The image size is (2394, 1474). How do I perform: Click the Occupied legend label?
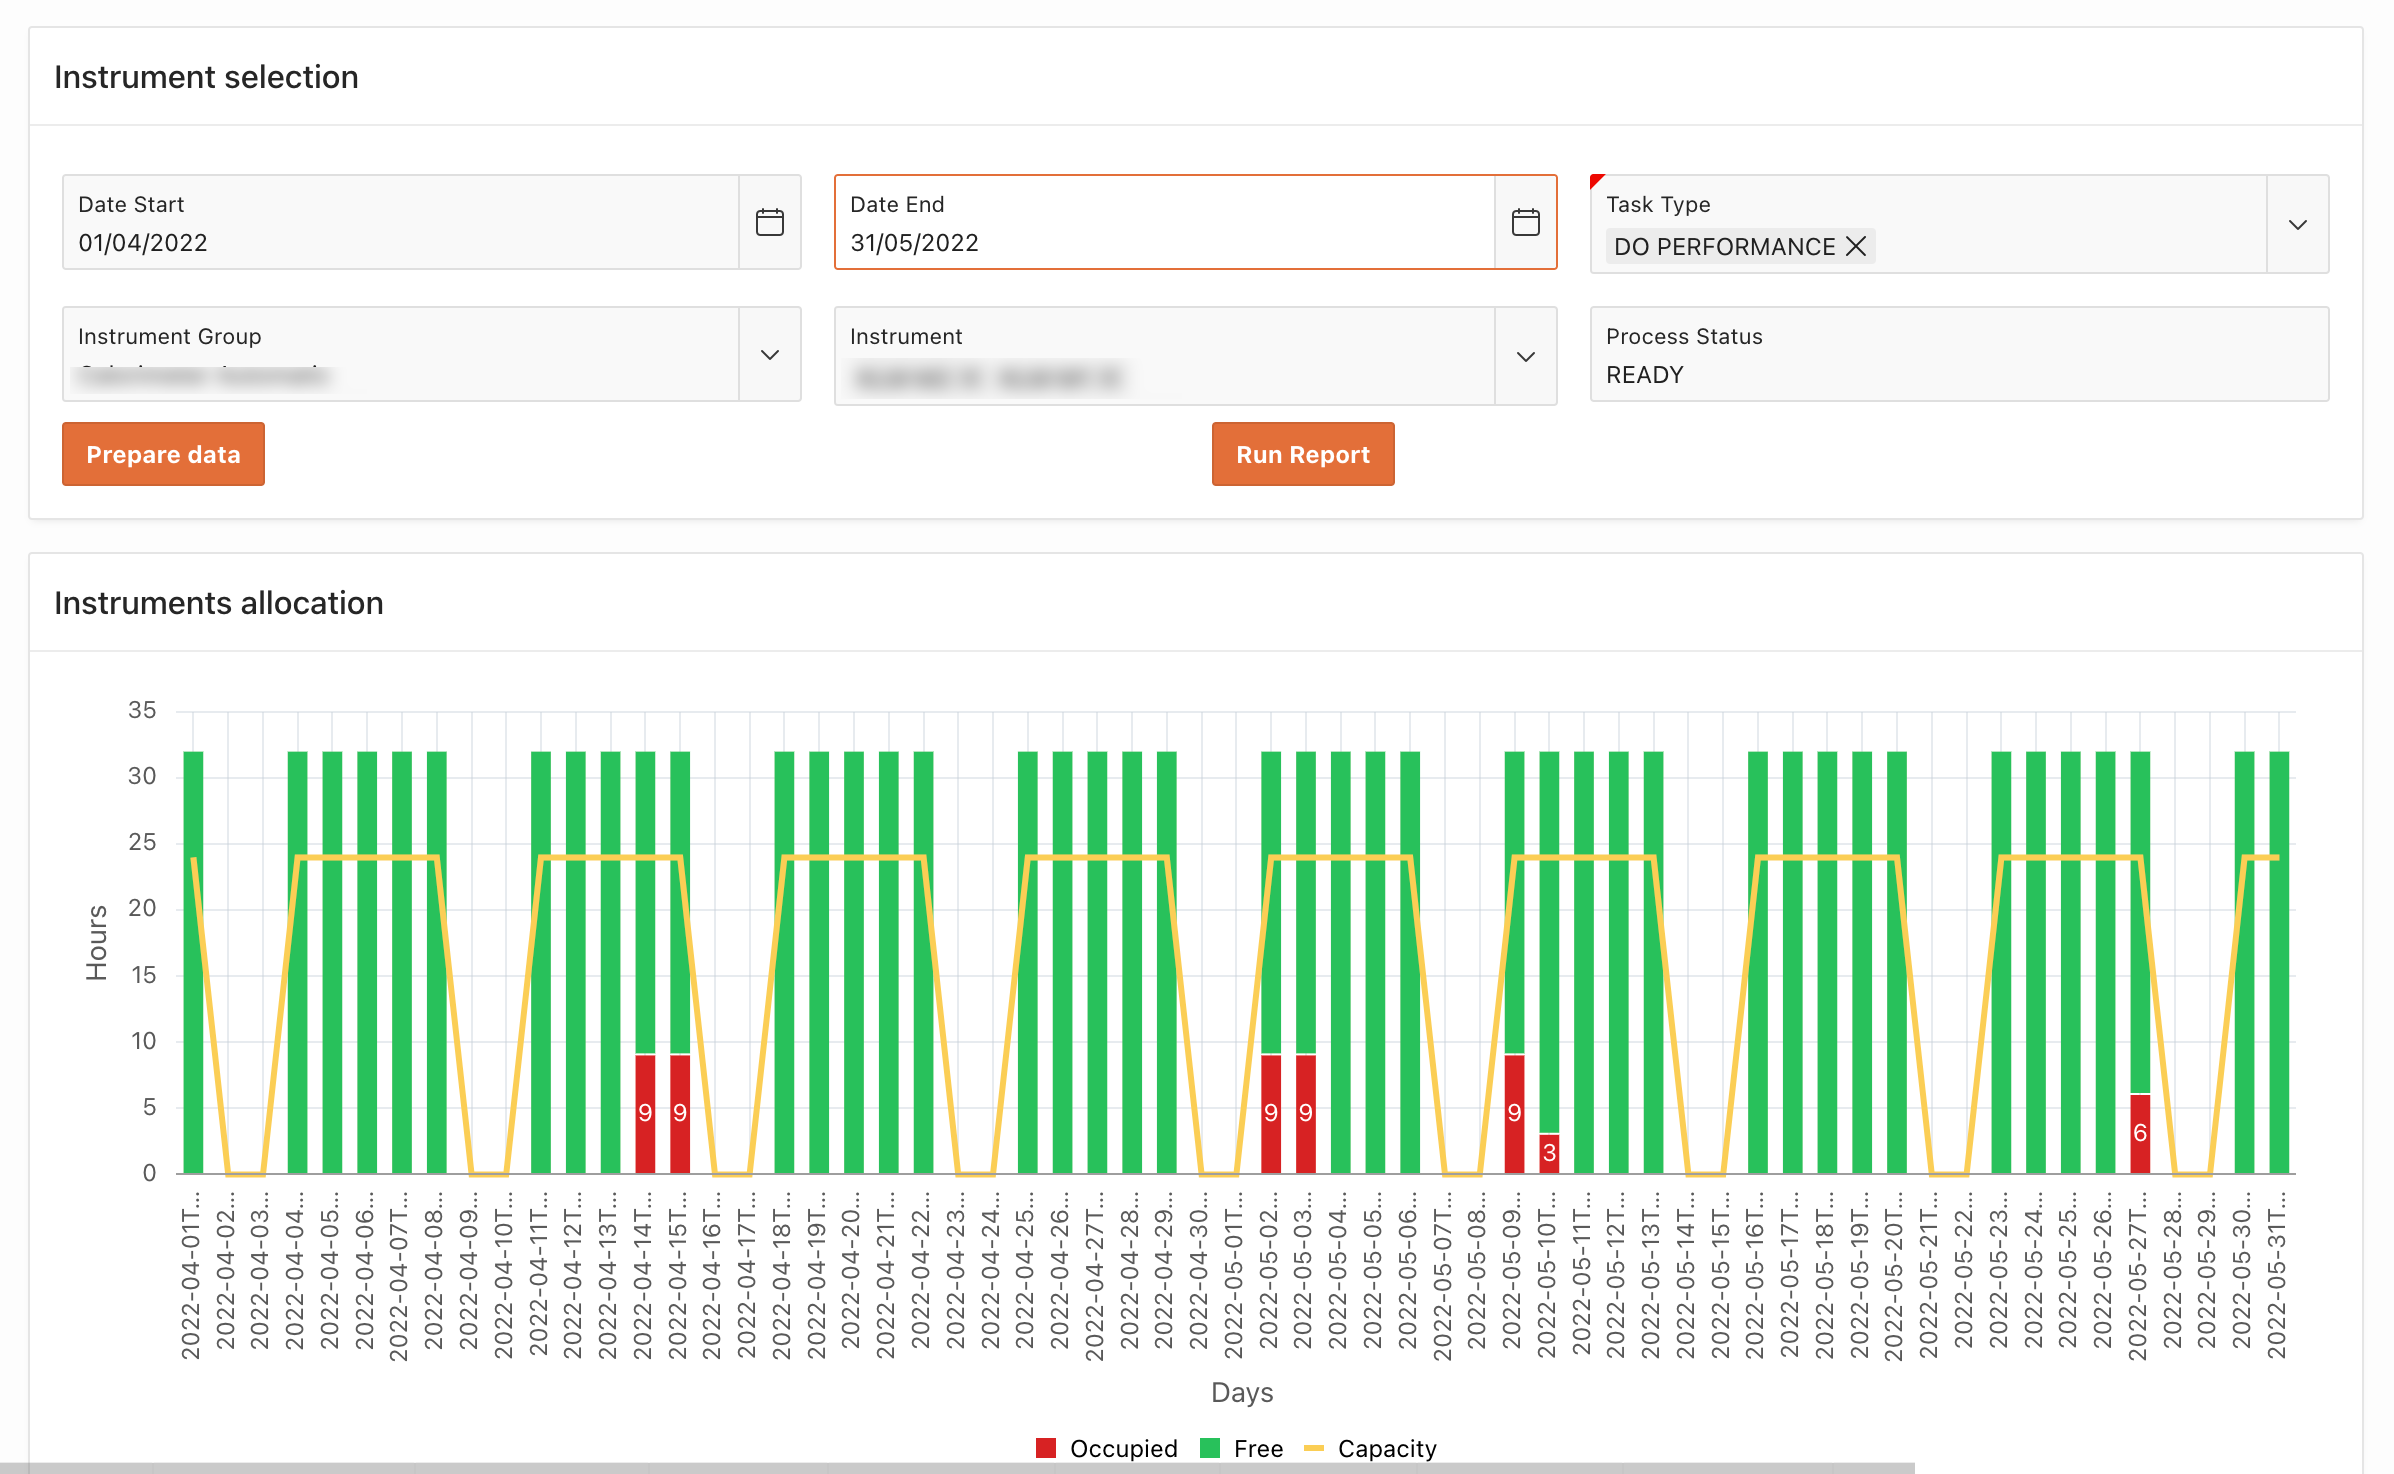click(x=1124, y=1448)
